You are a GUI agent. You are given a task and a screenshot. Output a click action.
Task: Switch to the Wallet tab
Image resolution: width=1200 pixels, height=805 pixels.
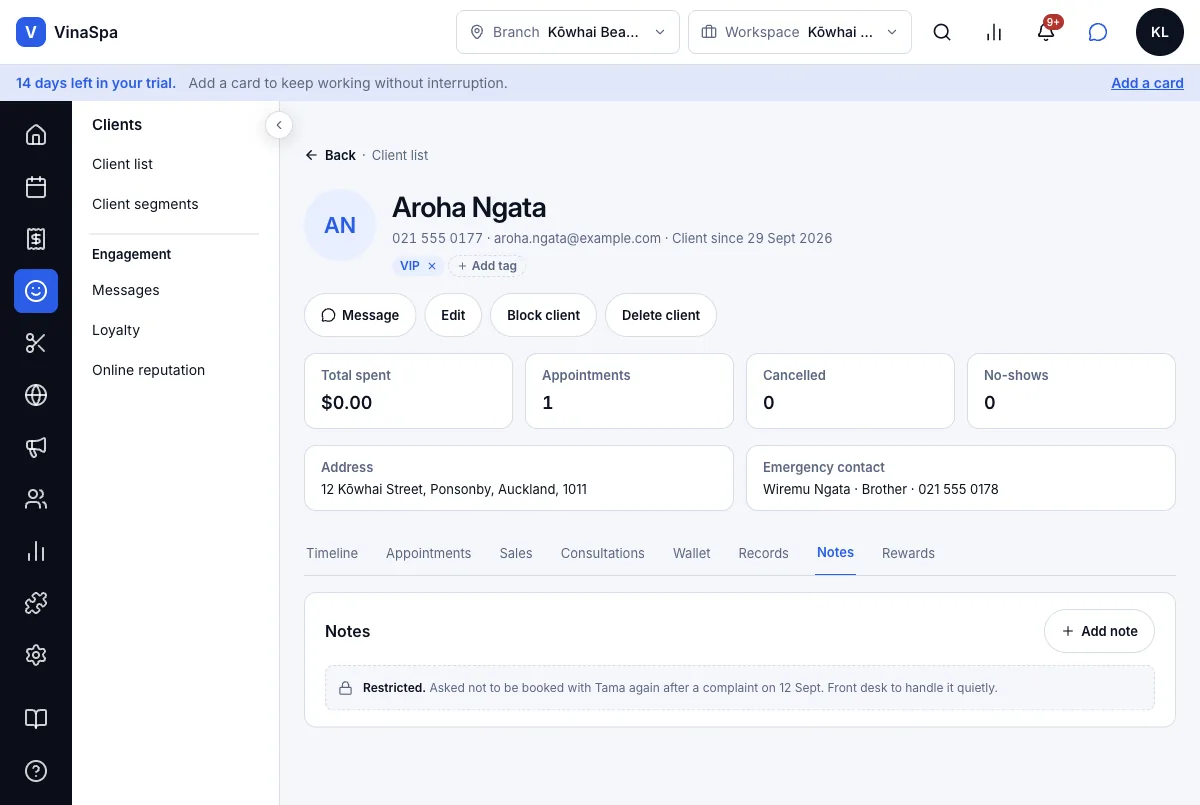coord(692,553)
